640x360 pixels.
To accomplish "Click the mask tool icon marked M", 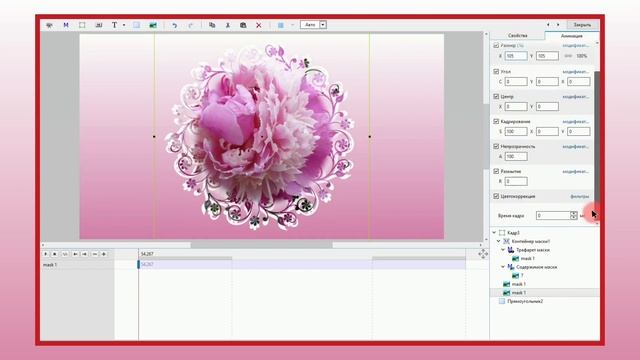I will pyautogui.click(x=66, y=25).
